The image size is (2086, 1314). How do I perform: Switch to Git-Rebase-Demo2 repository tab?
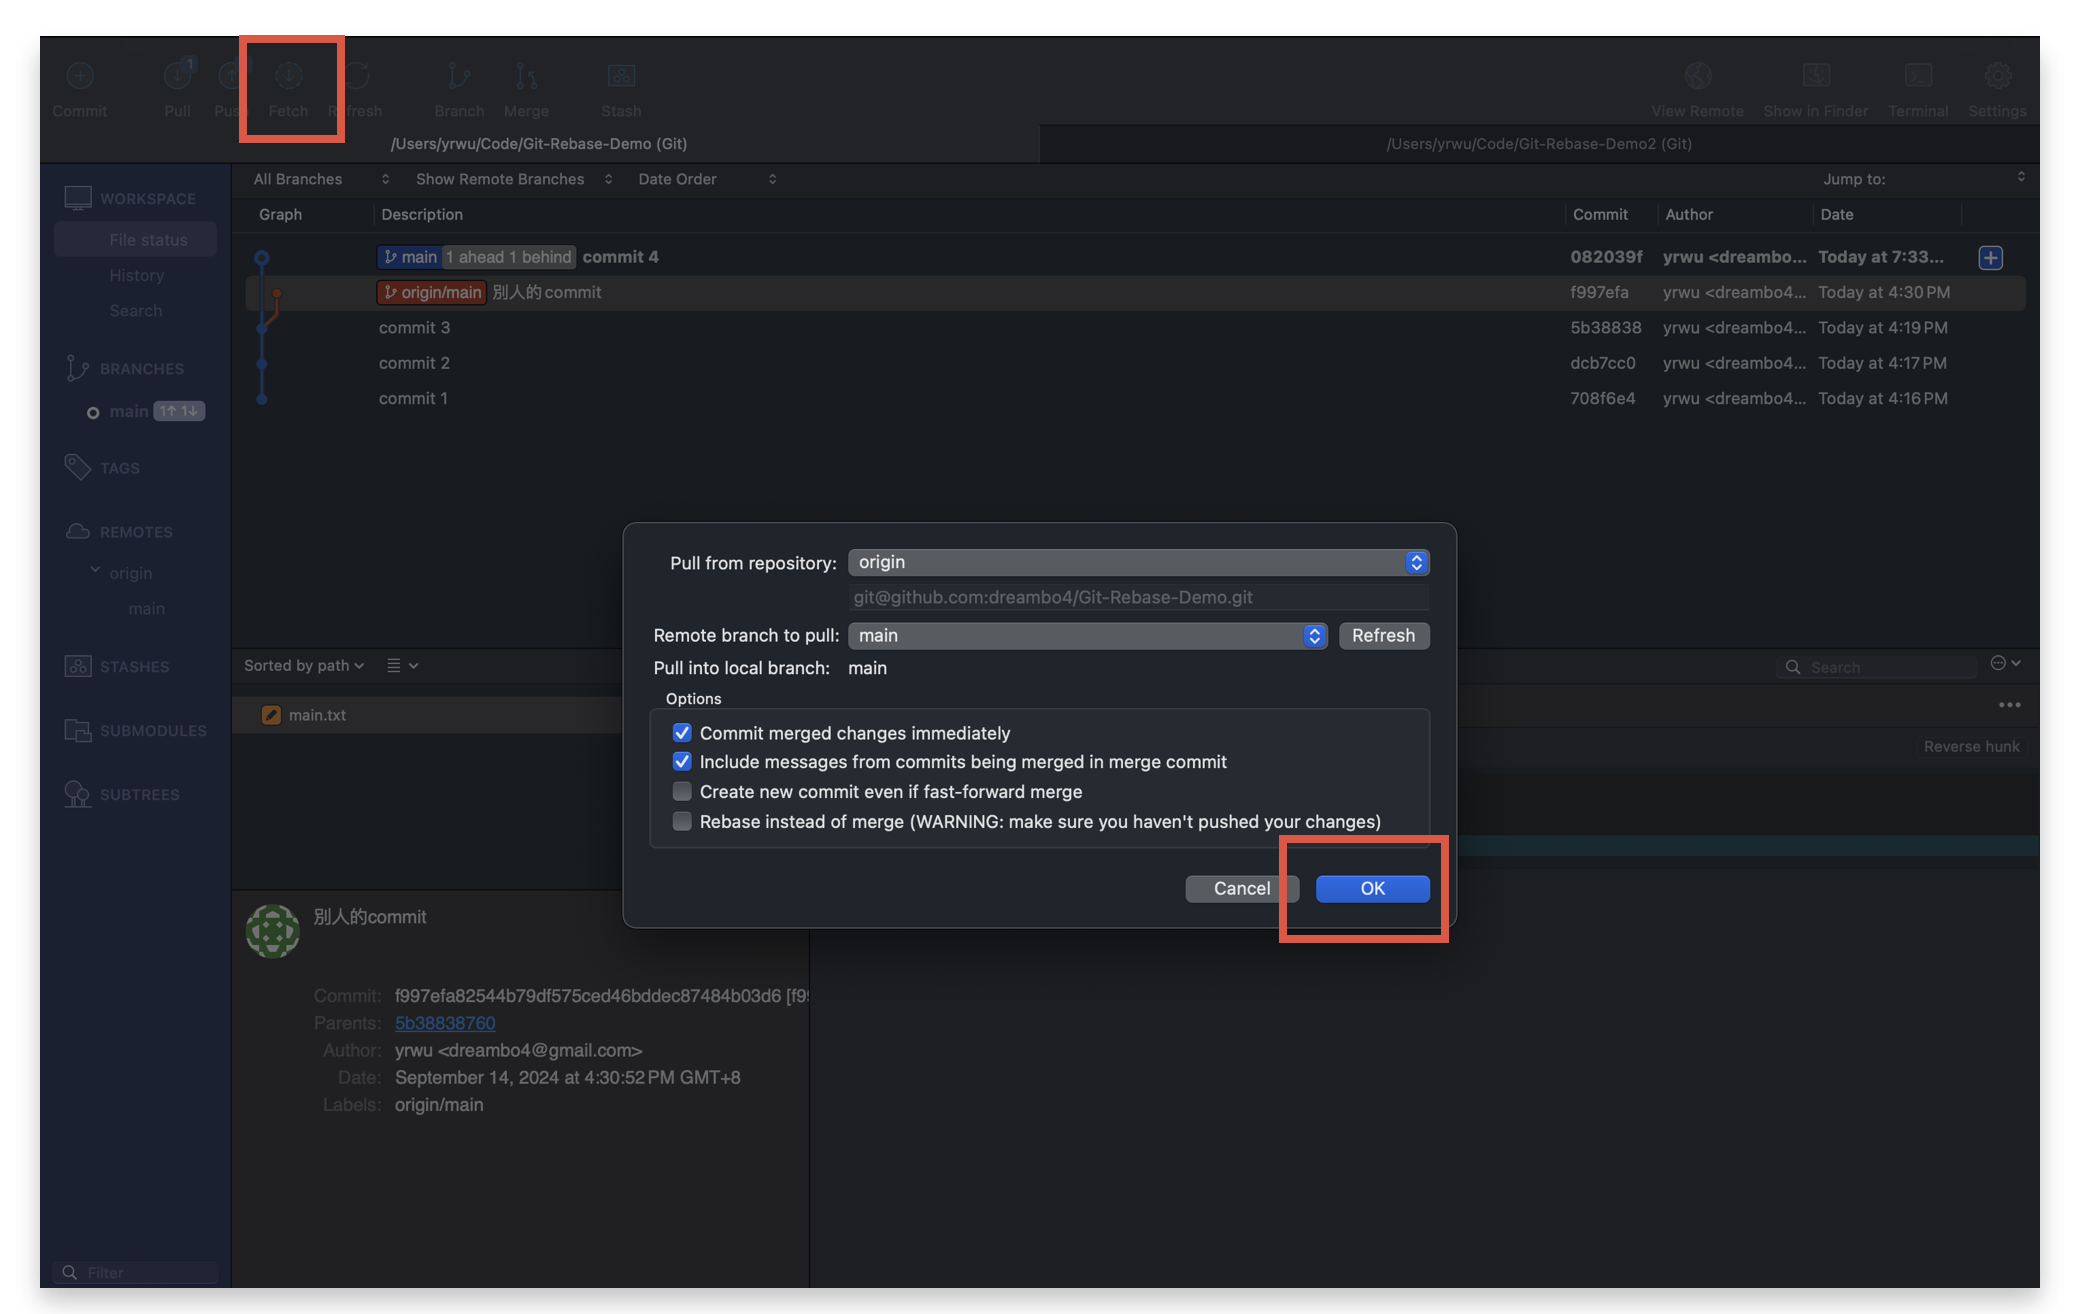(1538, 143)
